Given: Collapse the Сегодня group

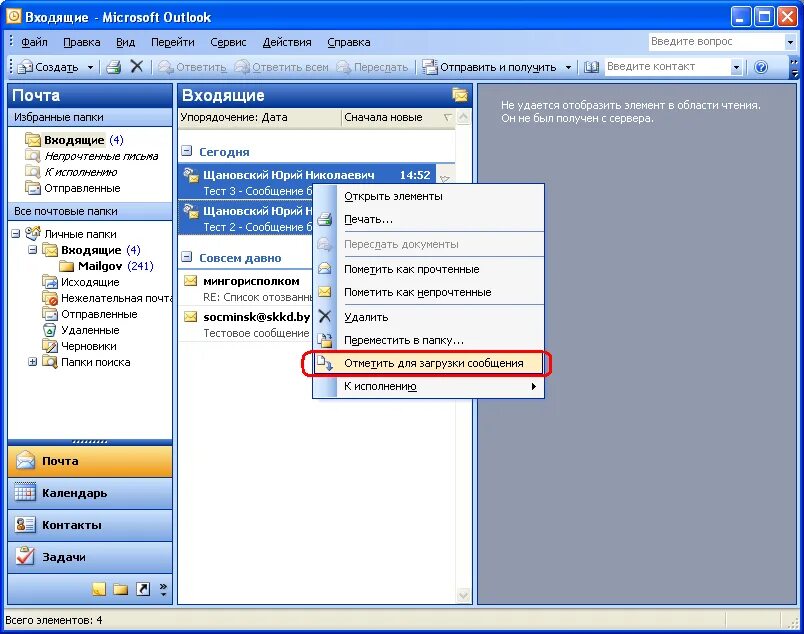Looking at the screenshot, I should pyautogui.click(x=187, y=151).
